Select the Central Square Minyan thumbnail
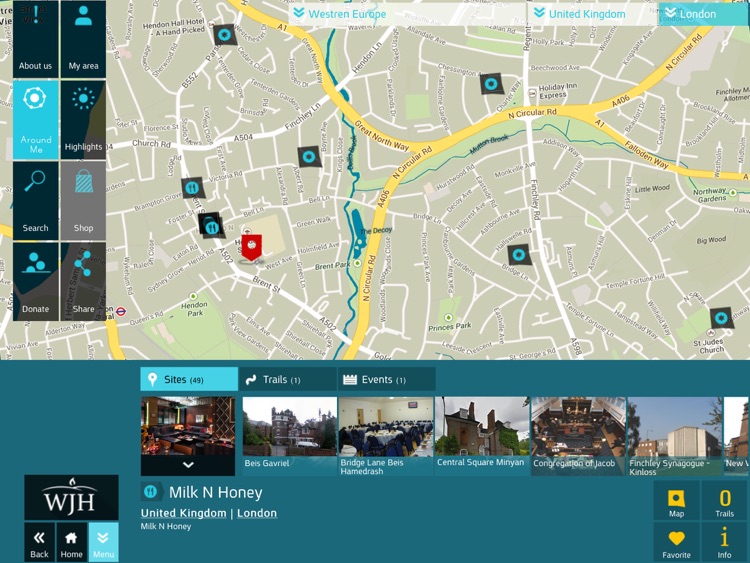The width and height of the screenshot is (750, 563). pyautogui.click(x=482, y=435)
